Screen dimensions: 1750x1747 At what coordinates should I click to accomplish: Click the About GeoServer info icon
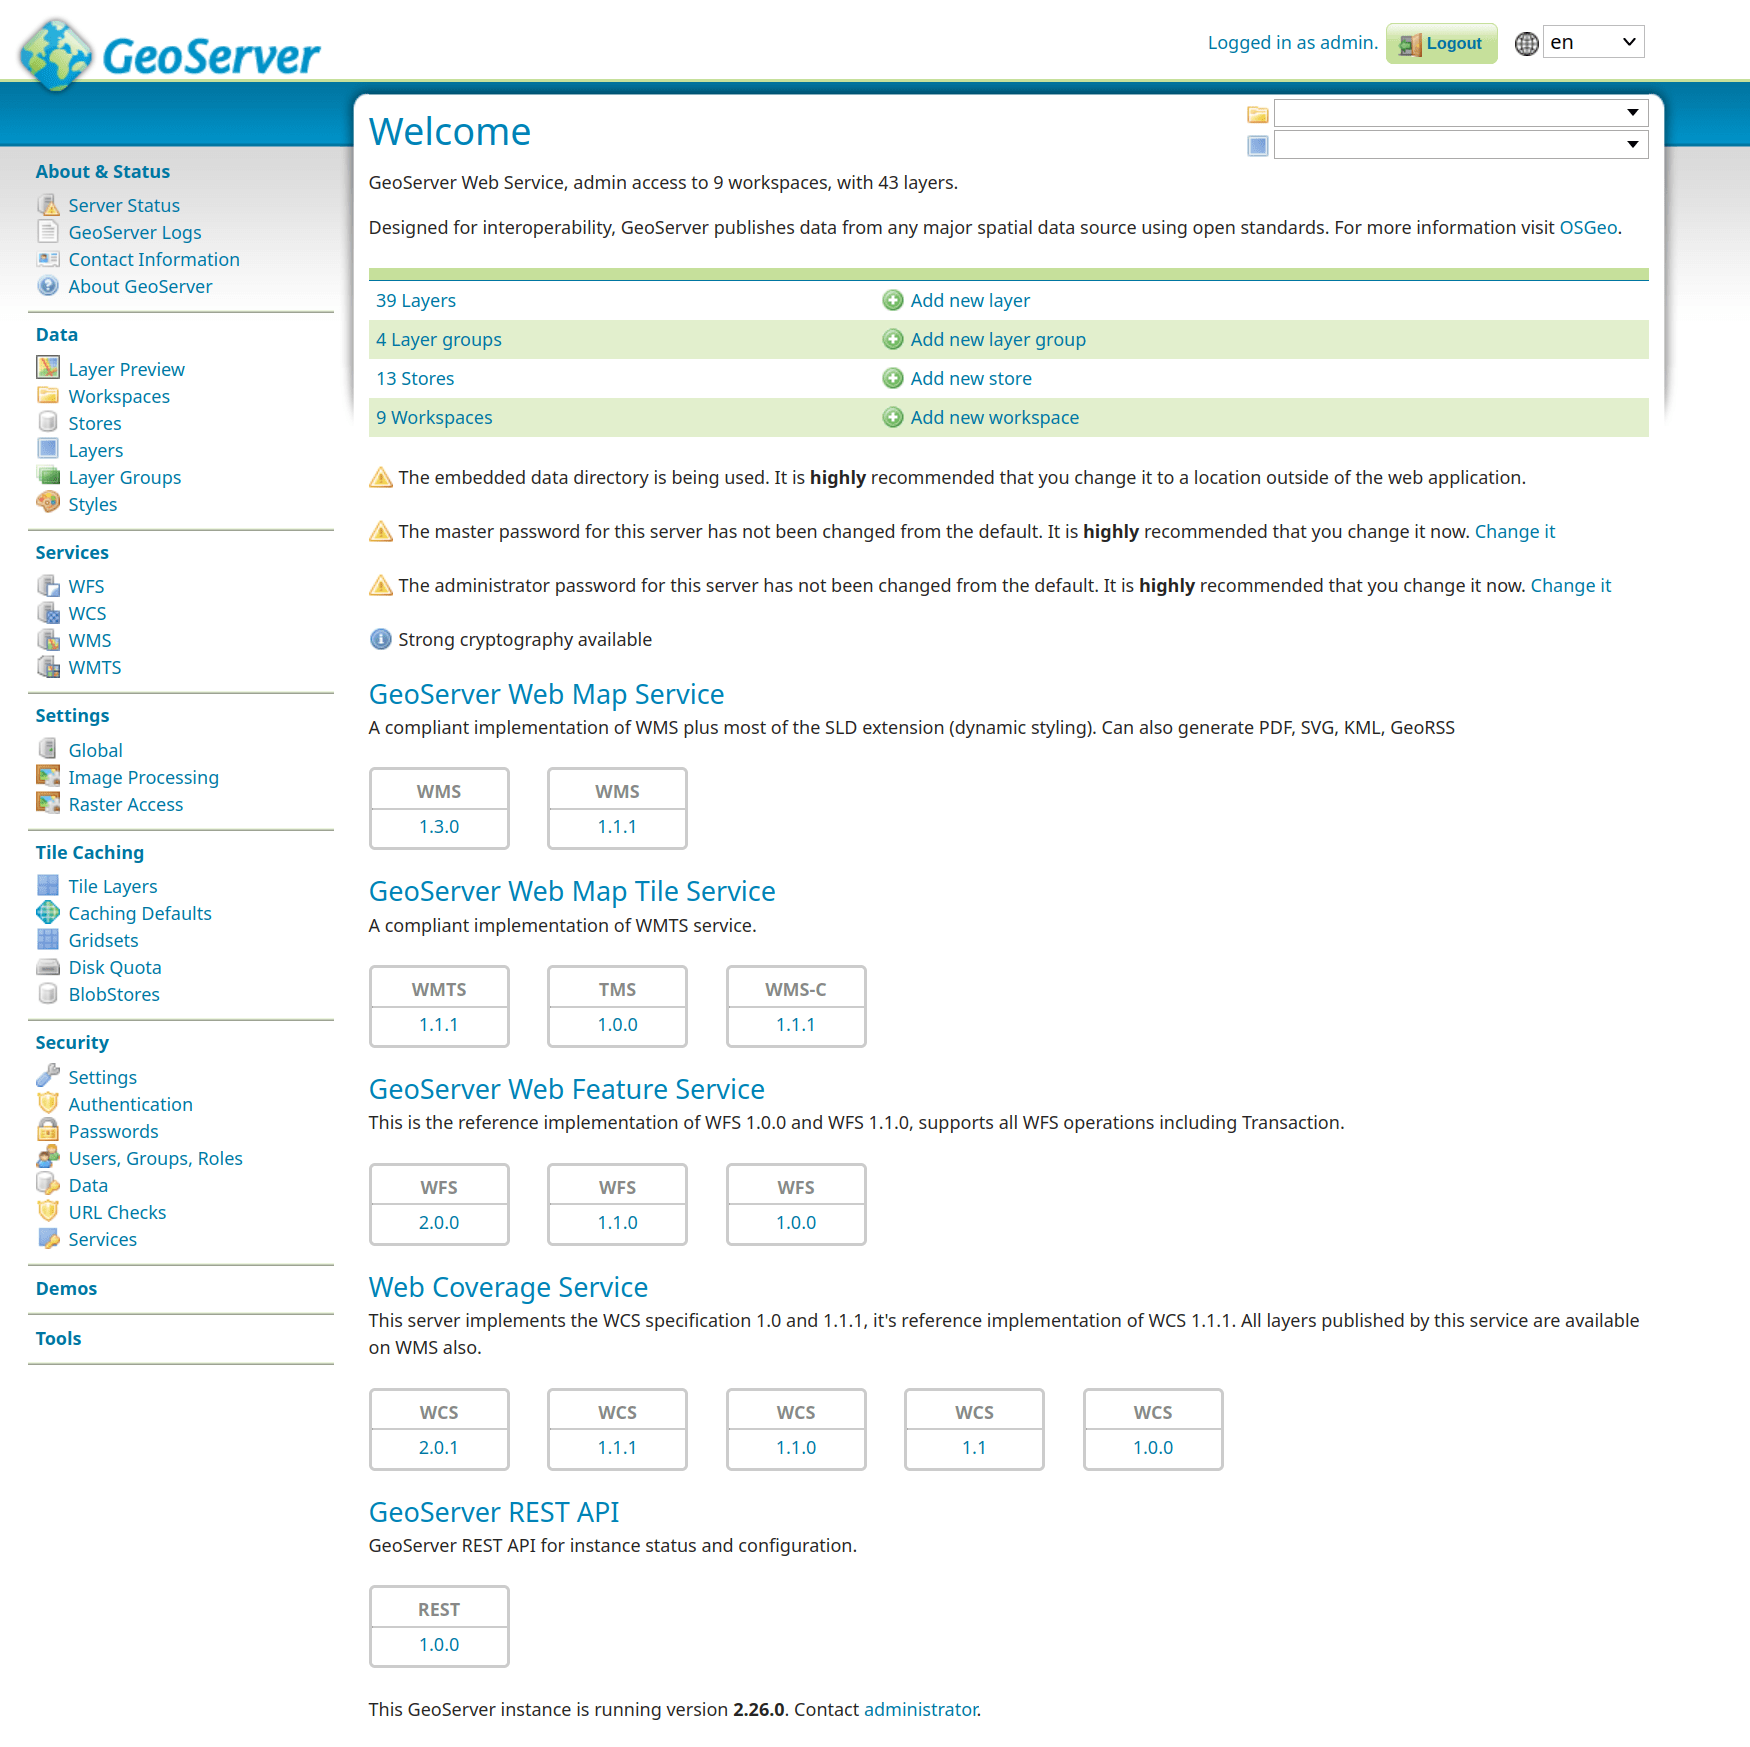[48, 286]
